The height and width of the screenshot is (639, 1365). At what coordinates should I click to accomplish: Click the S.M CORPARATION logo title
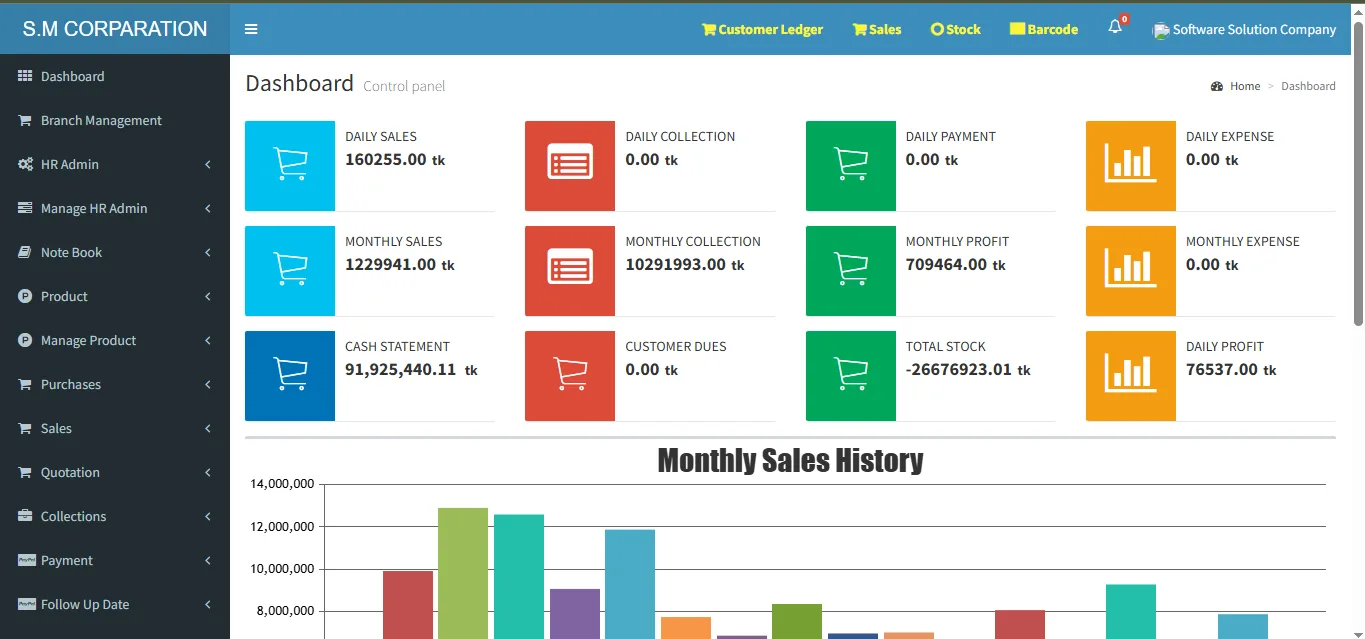115,29
